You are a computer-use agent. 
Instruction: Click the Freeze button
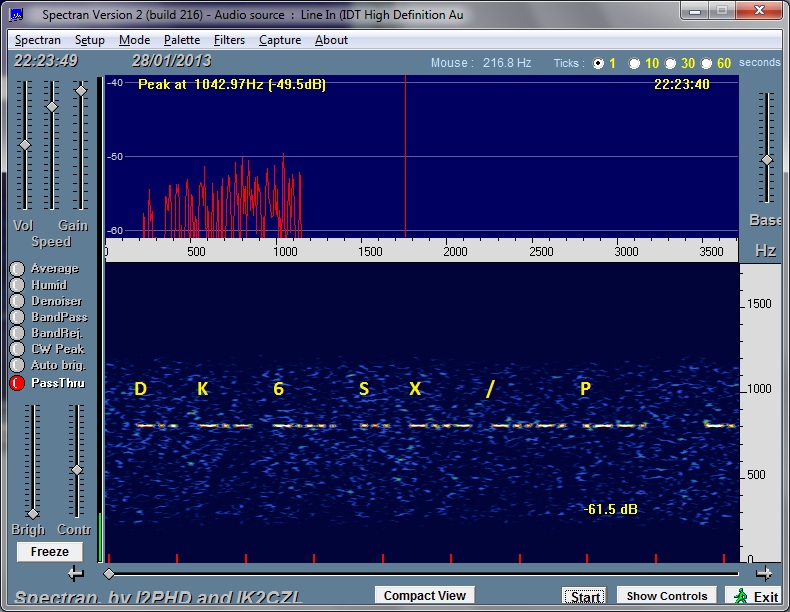point(49,552)
